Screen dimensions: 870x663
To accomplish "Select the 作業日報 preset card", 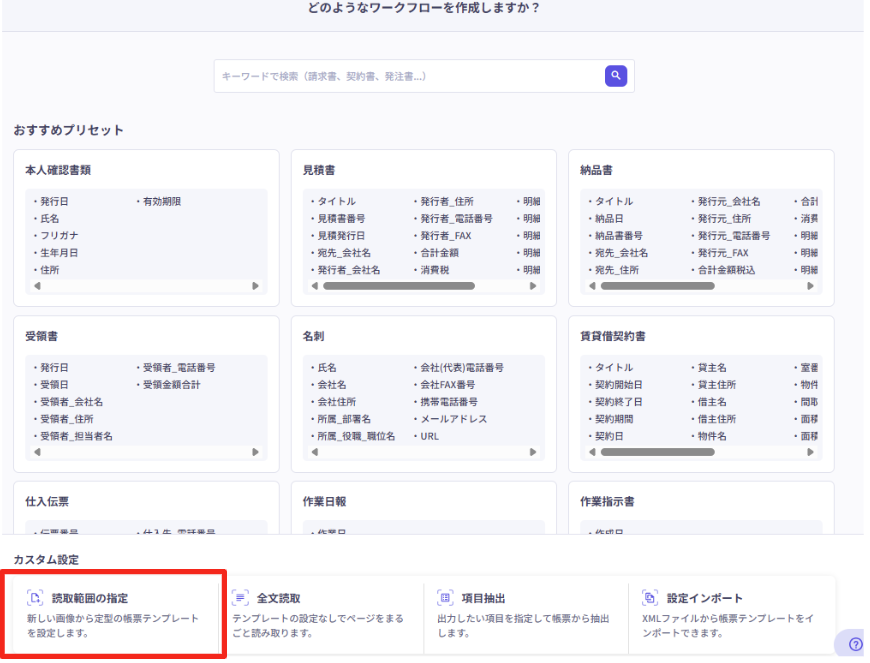I will (x=423, y=501).
